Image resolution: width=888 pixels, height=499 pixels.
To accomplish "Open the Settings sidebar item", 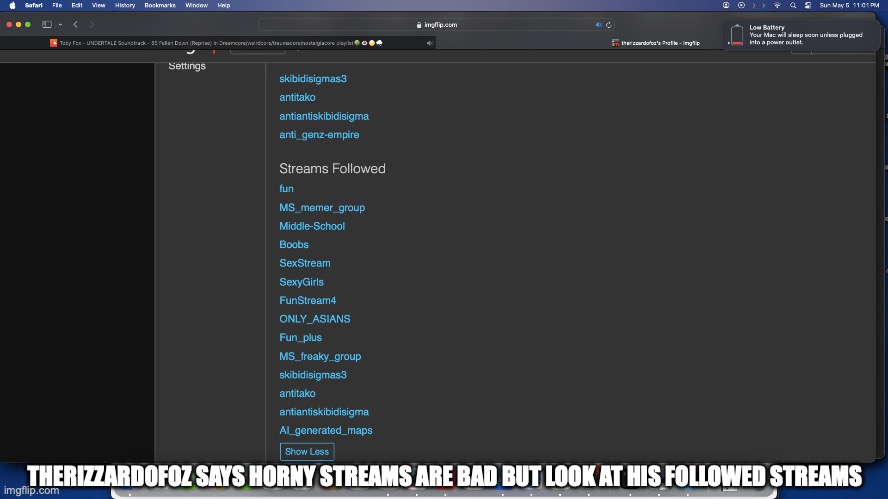I will pos(187,66).
